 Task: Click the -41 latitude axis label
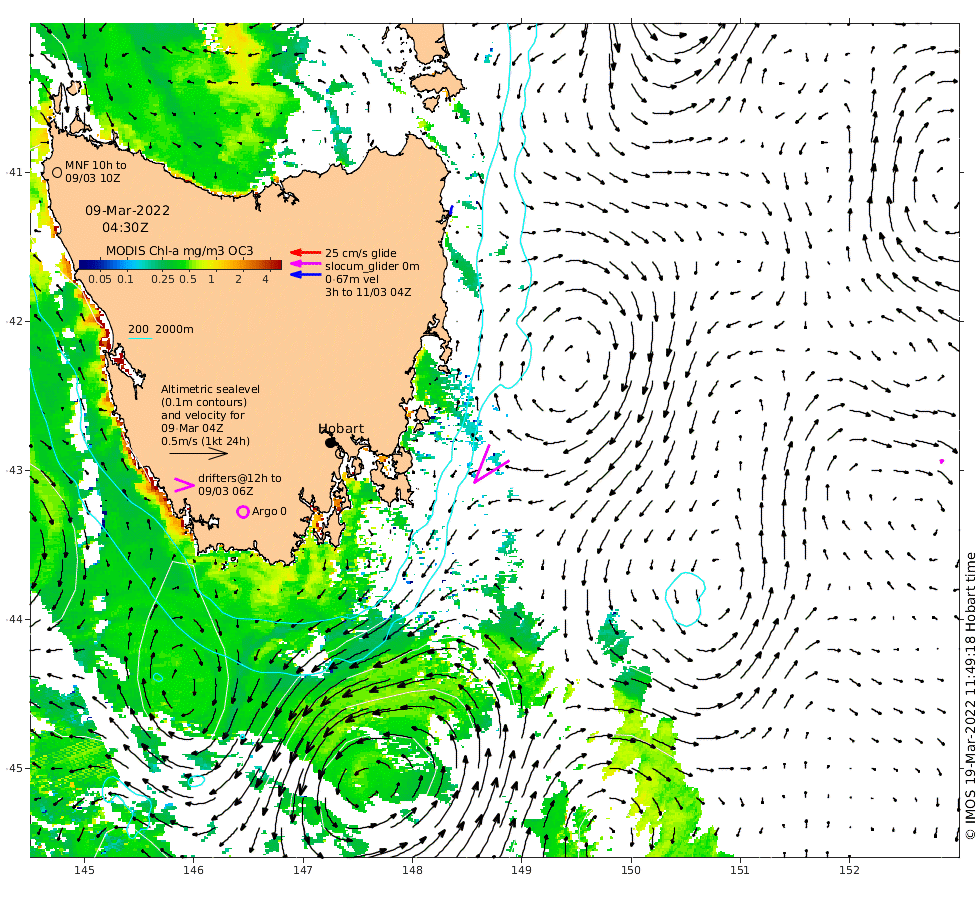[x=14, y=172]
